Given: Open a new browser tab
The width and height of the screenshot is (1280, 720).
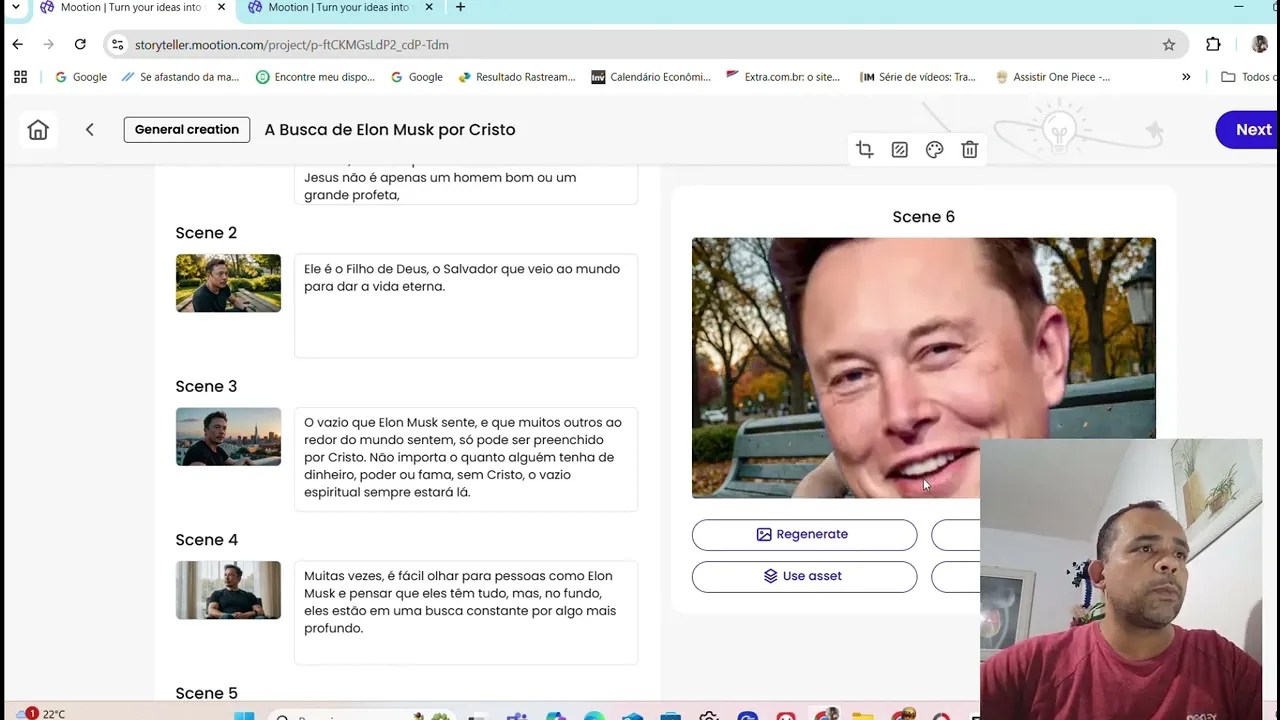Looking at the screenshot, I should [x=460, y=7].
